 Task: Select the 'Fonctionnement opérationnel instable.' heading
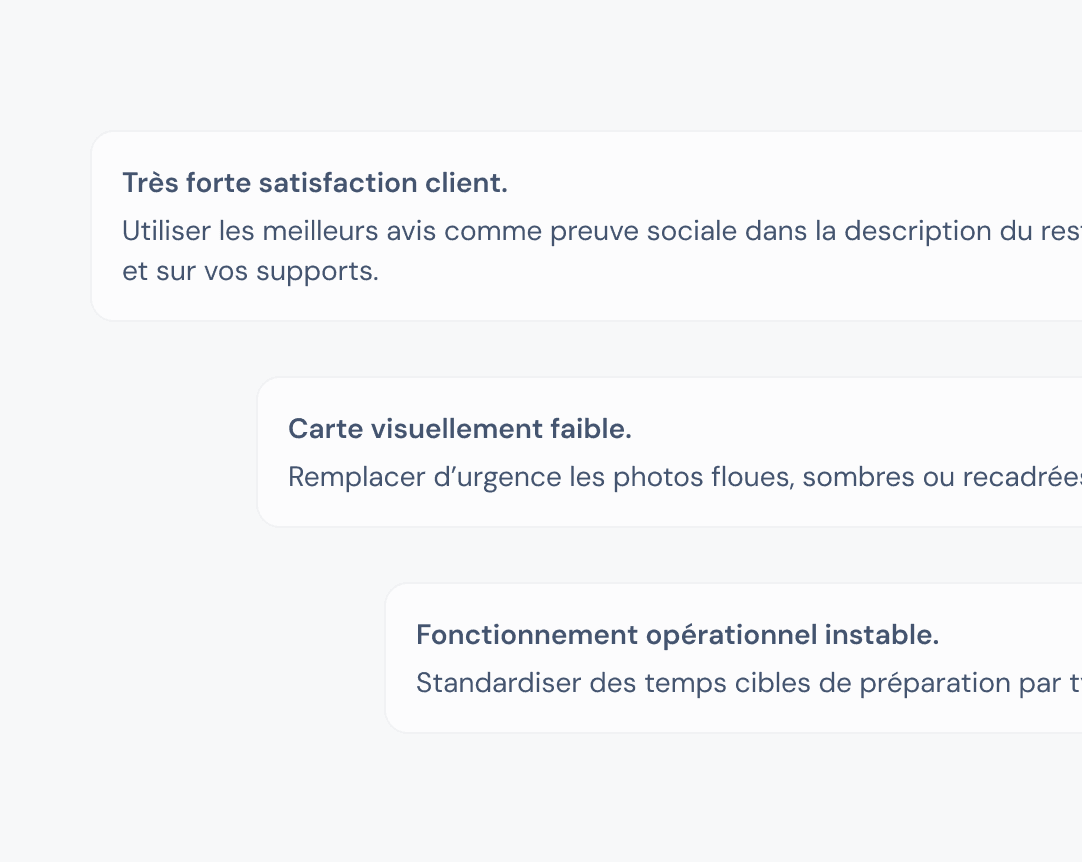point(678,635)
